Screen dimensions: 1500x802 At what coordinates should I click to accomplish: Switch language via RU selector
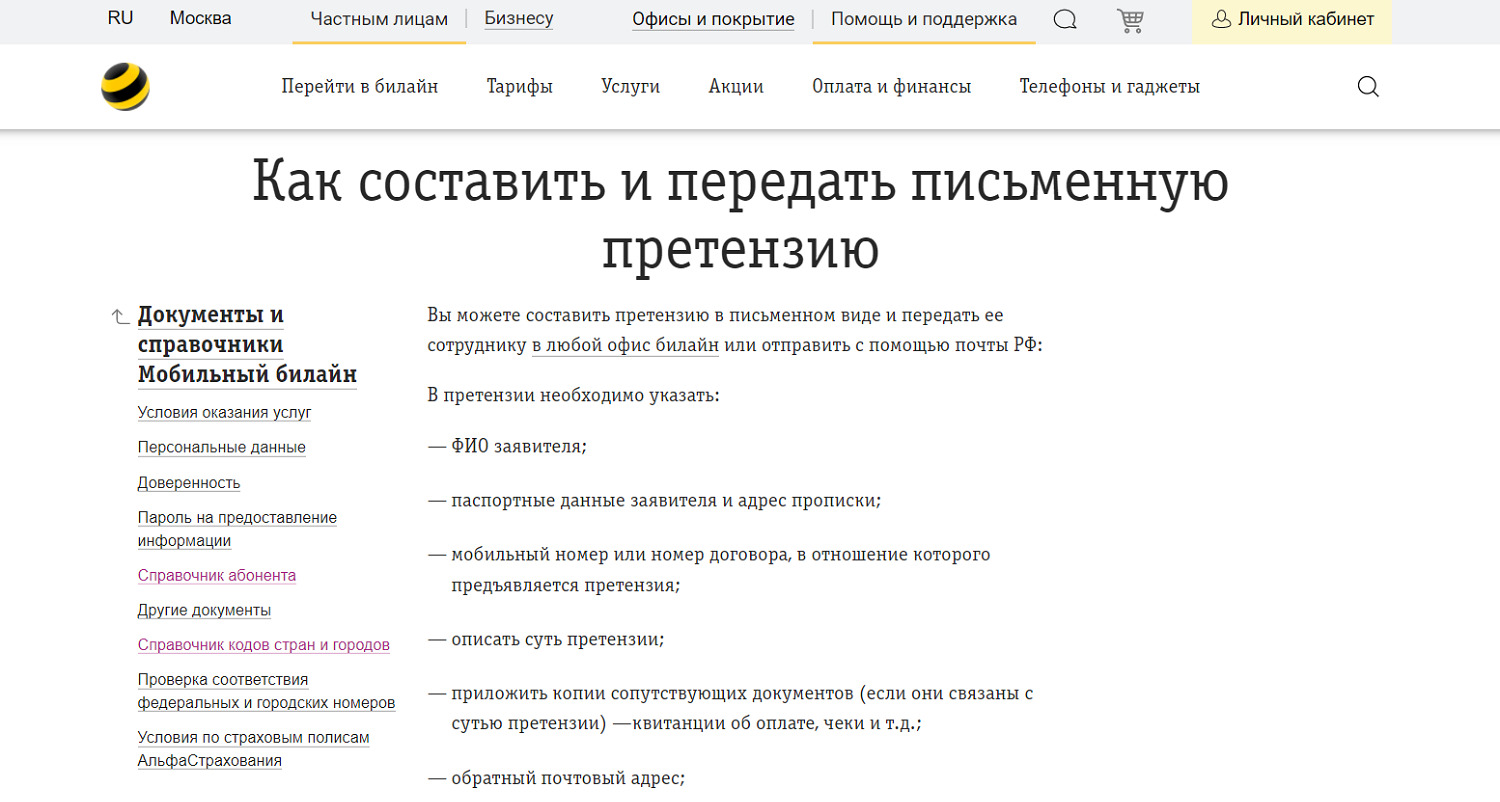(120, 18)
